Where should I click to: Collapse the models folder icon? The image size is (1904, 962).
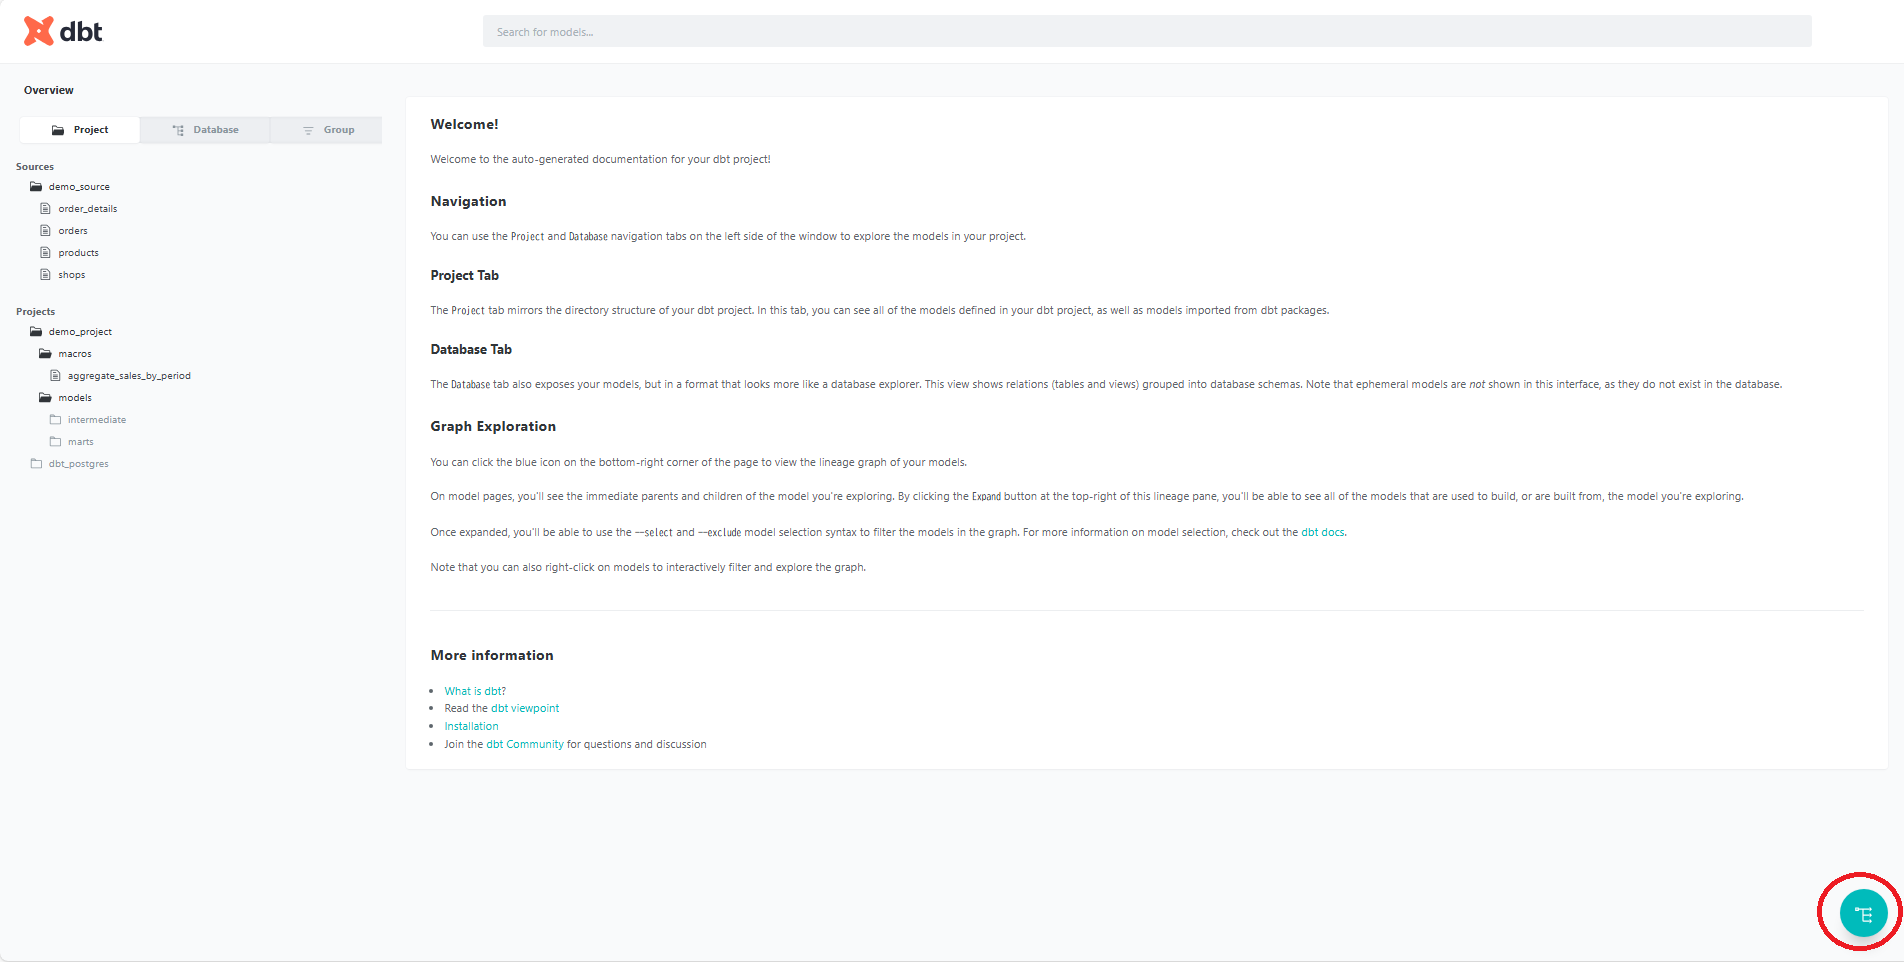point(45,398)
